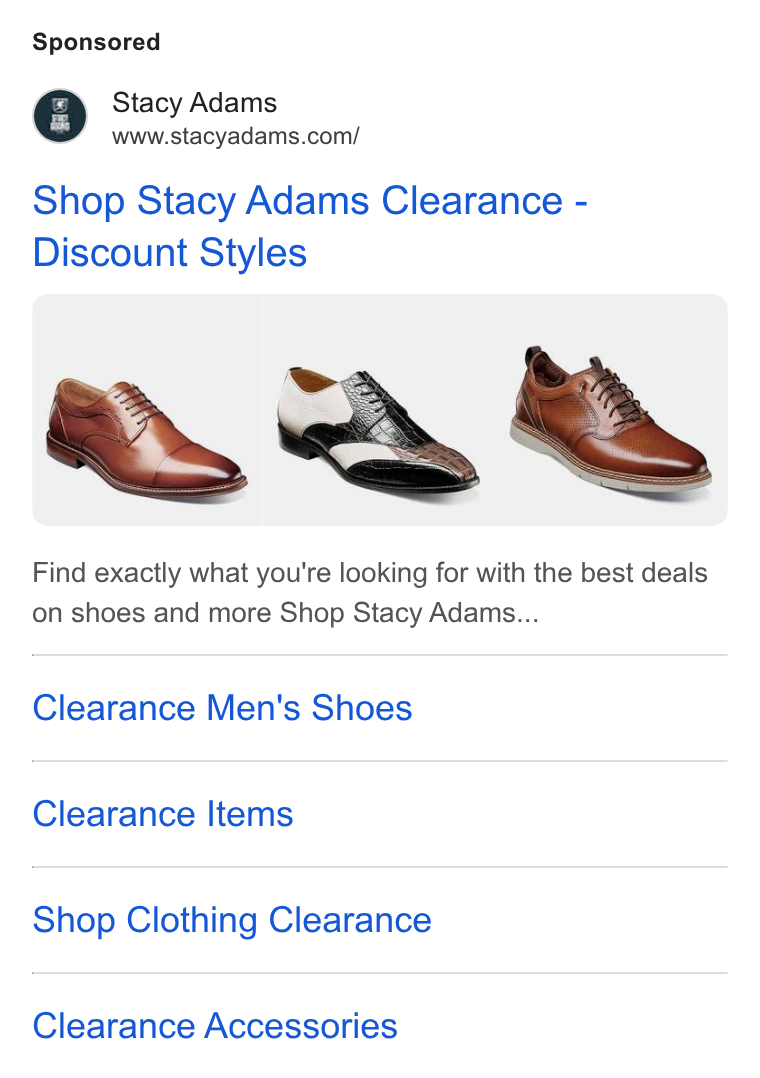The height and width of the screenshot is (1078, 760).
Task: Click the Stacy Adams round logo icon
Action: click(60, 116)
